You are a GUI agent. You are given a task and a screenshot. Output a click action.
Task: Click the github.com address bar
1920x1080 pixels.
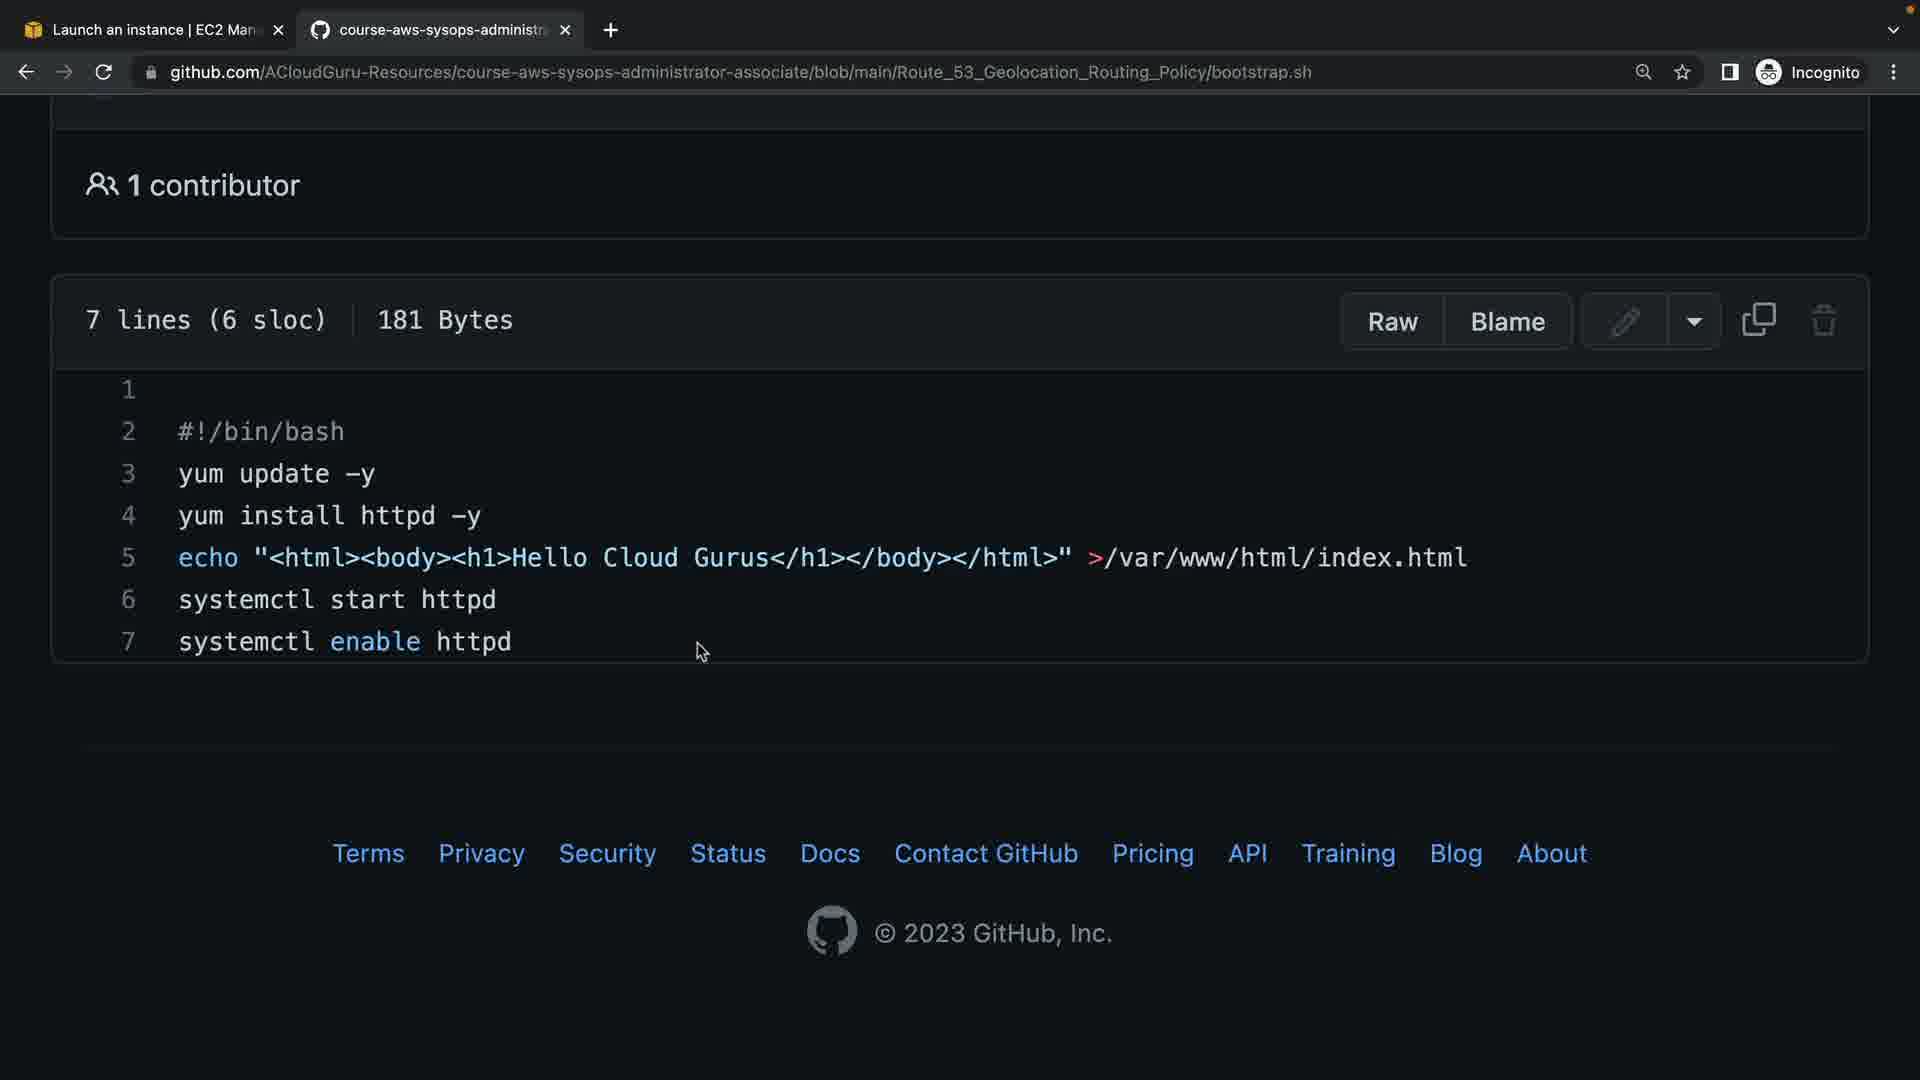pos(740,72)
